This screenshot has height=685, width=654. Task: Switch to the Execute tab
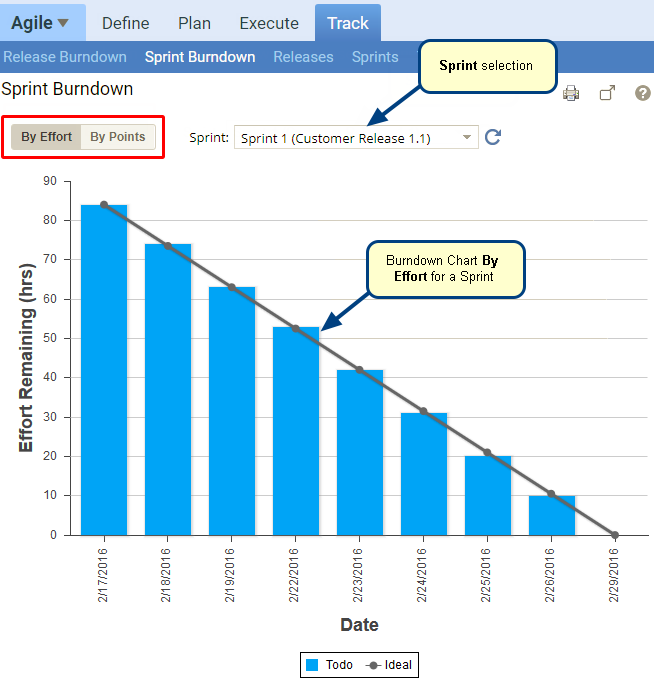(x=269, y=23)
